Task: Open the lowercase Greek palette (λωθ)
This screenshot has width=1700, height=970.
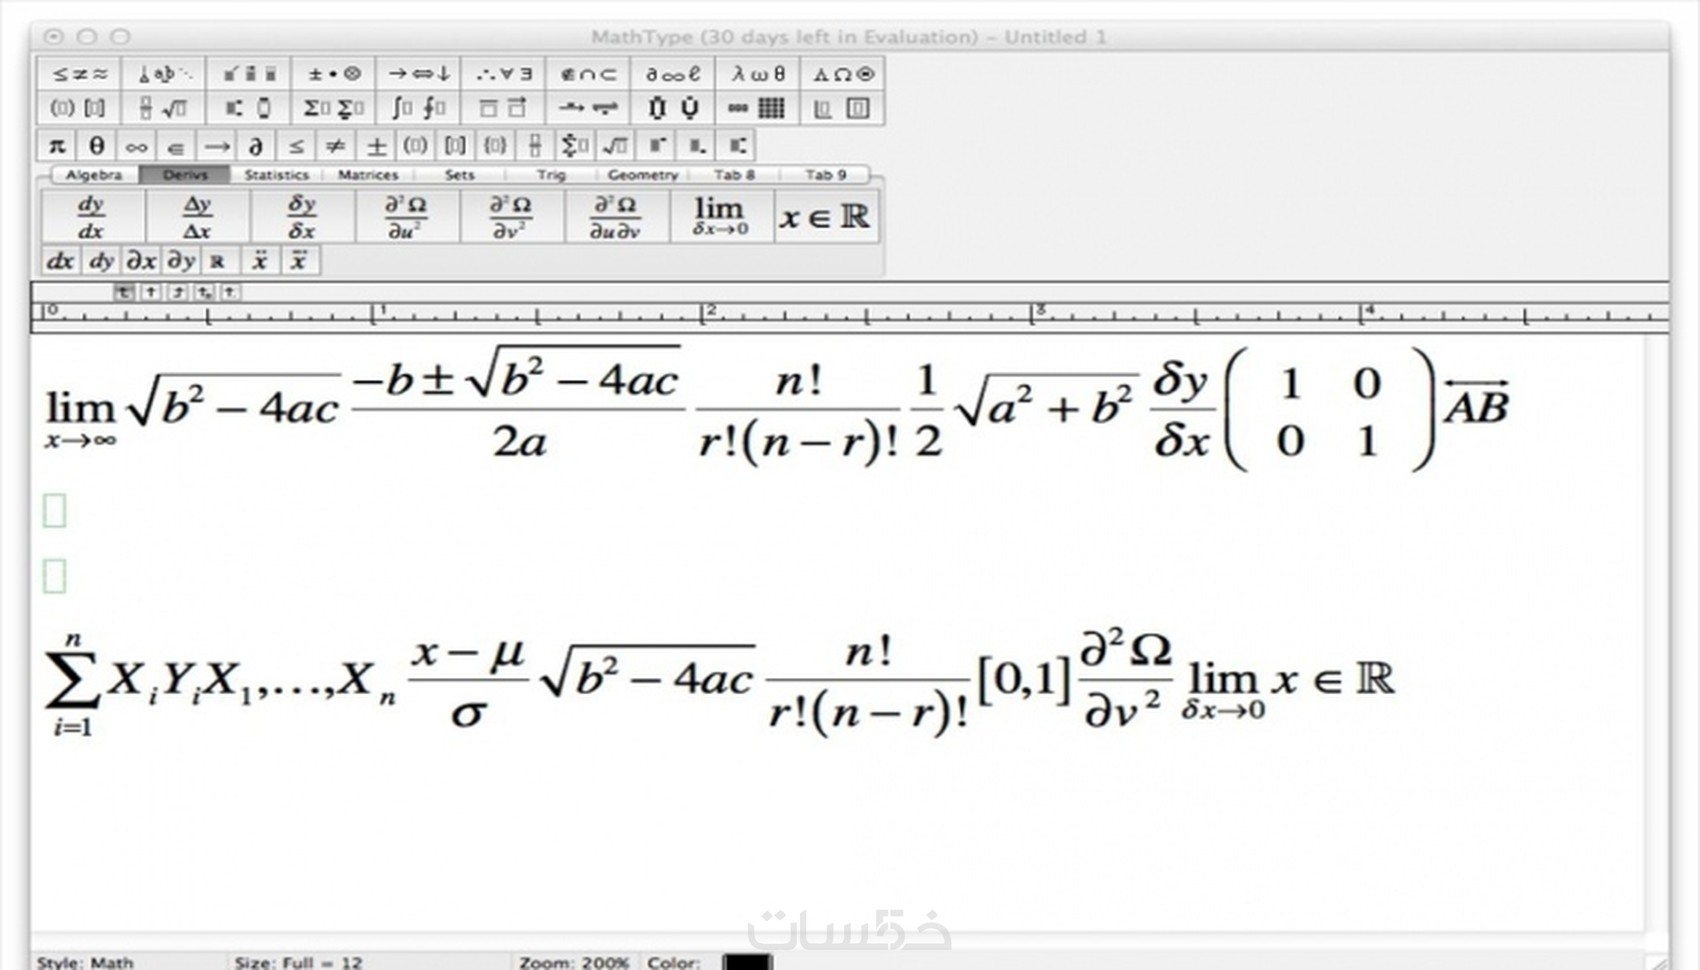Action: [x=759, y=74]
